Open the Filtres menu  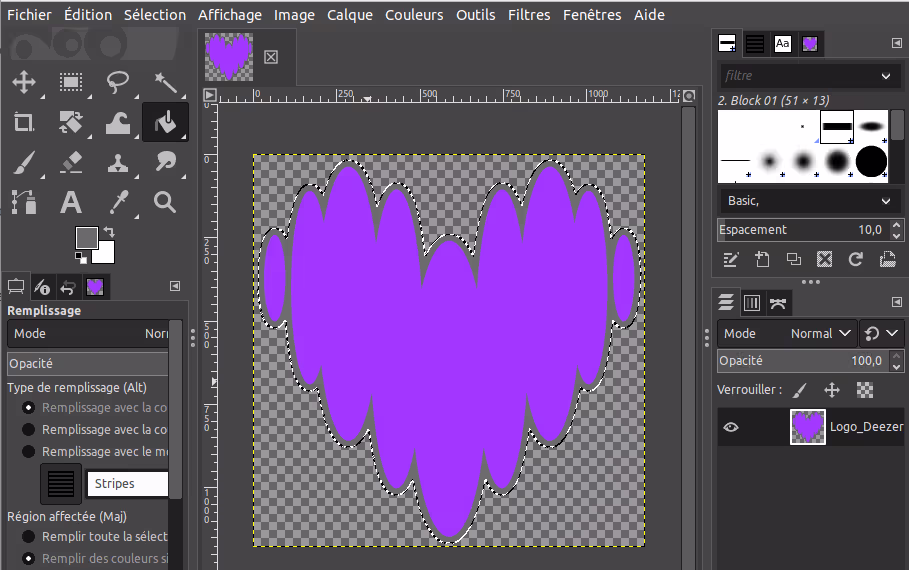(x=528, y=15)
